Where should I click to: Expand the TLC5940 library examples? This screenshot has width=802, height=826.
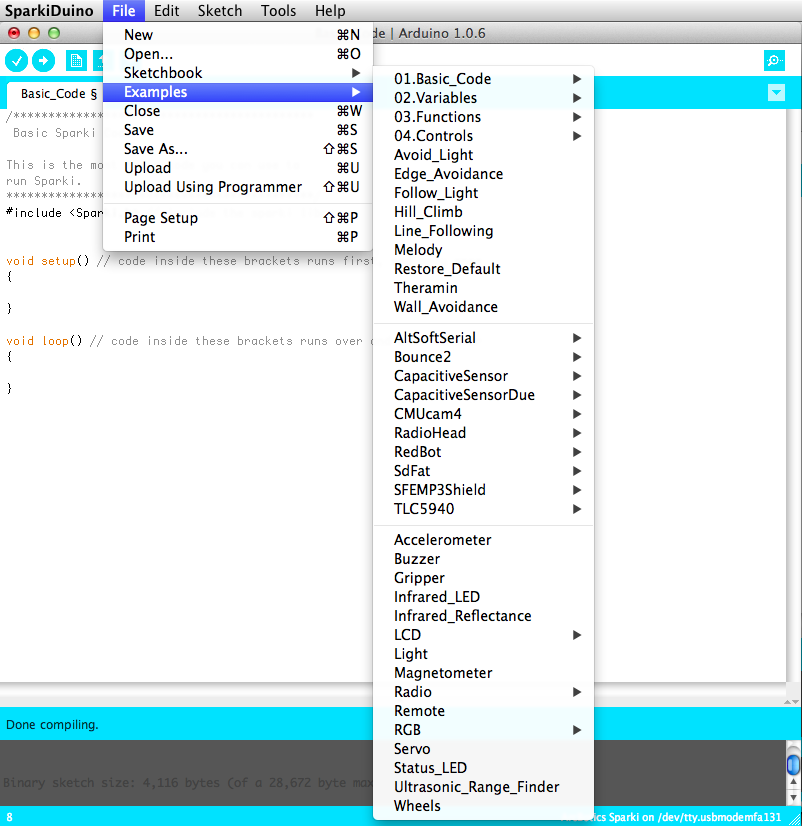[x=484, y=508]
